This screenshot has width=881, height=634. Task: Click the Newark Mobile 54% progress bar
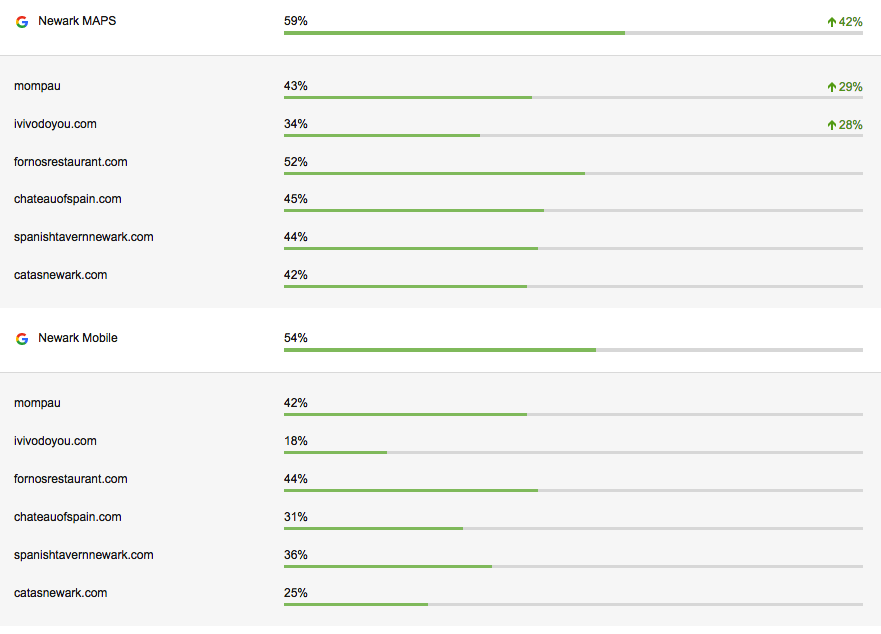click(573, 350)
